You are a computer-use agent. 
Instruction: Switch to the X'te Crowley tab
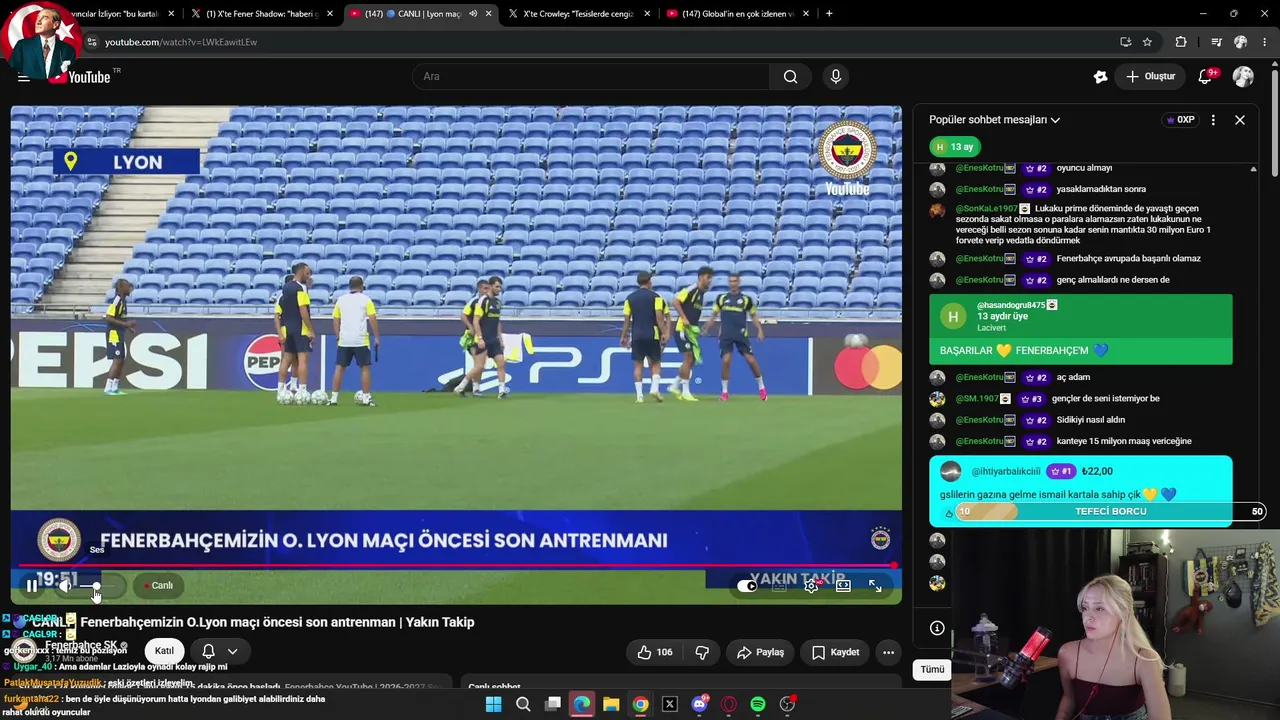[580, 14]
